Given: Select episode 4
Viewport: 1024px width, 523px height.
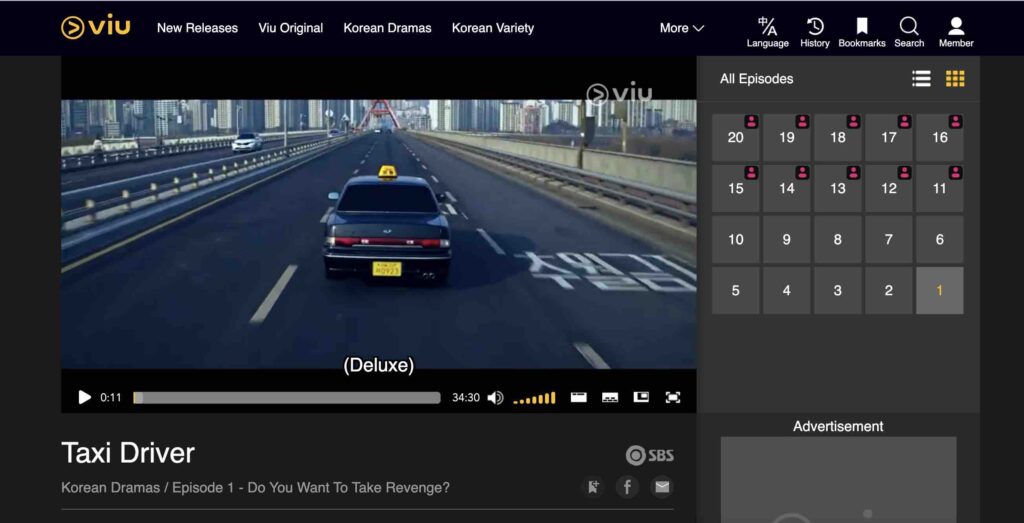Looking at the screenshot, I should click(x=786, y=291).
